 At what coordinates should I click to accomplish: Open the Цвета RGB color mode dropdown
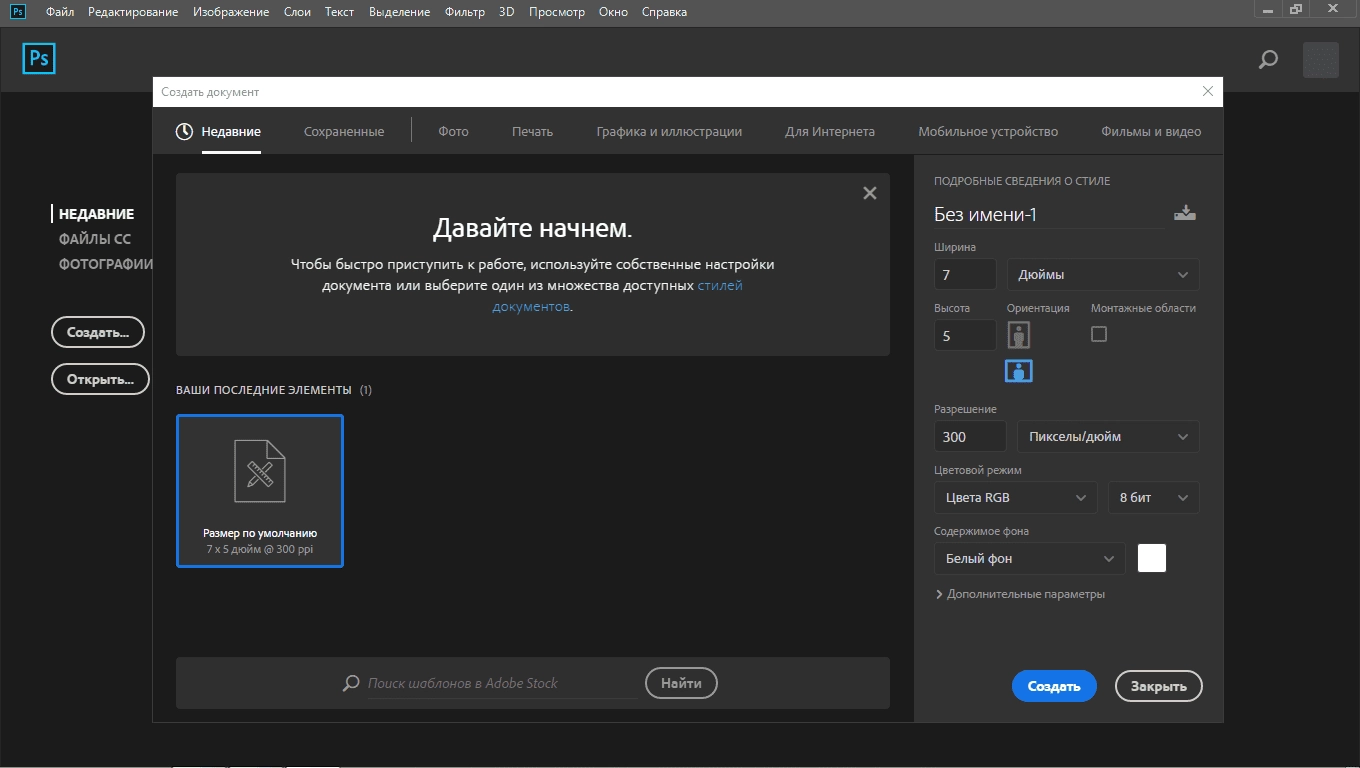click(x=1016, y=497)
